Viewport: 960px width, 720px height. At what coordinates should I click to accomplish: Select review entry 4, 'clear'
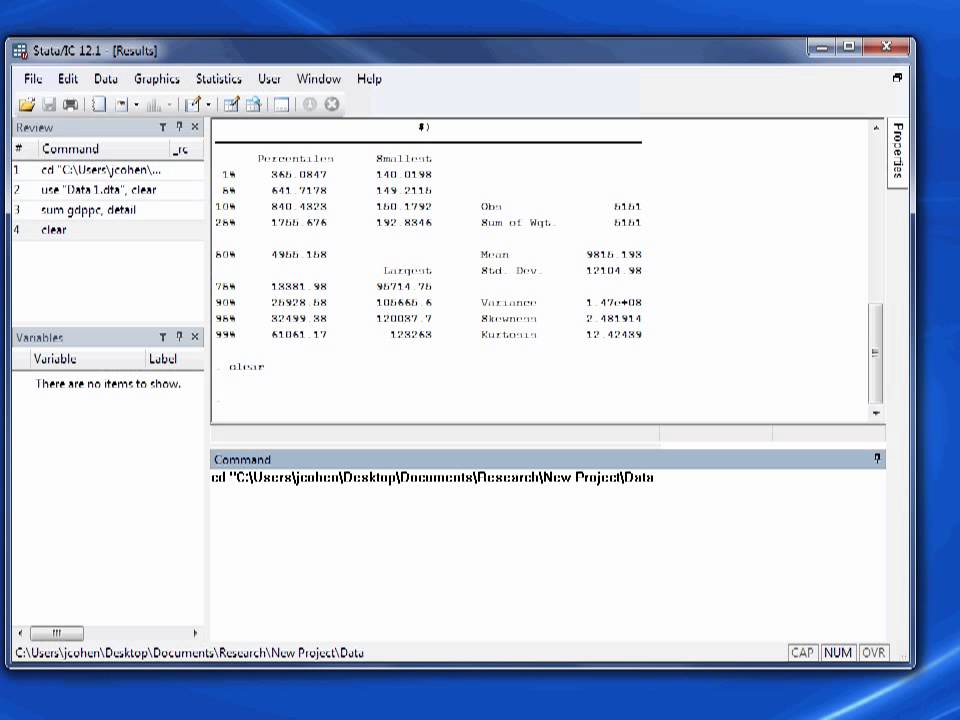108,230
